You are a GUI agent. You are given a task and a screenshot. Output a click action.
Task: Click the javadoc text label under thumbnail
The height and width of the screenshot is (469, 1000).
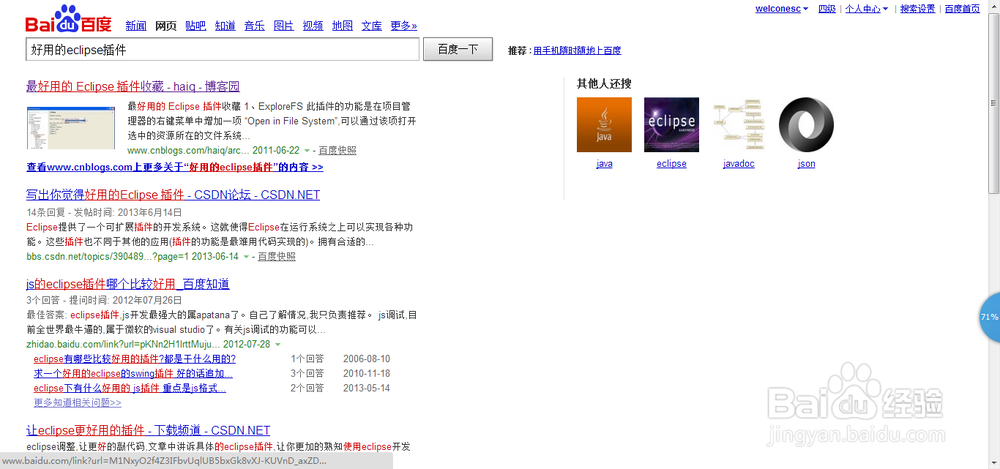pyautogui.click(x=739, y=164)
